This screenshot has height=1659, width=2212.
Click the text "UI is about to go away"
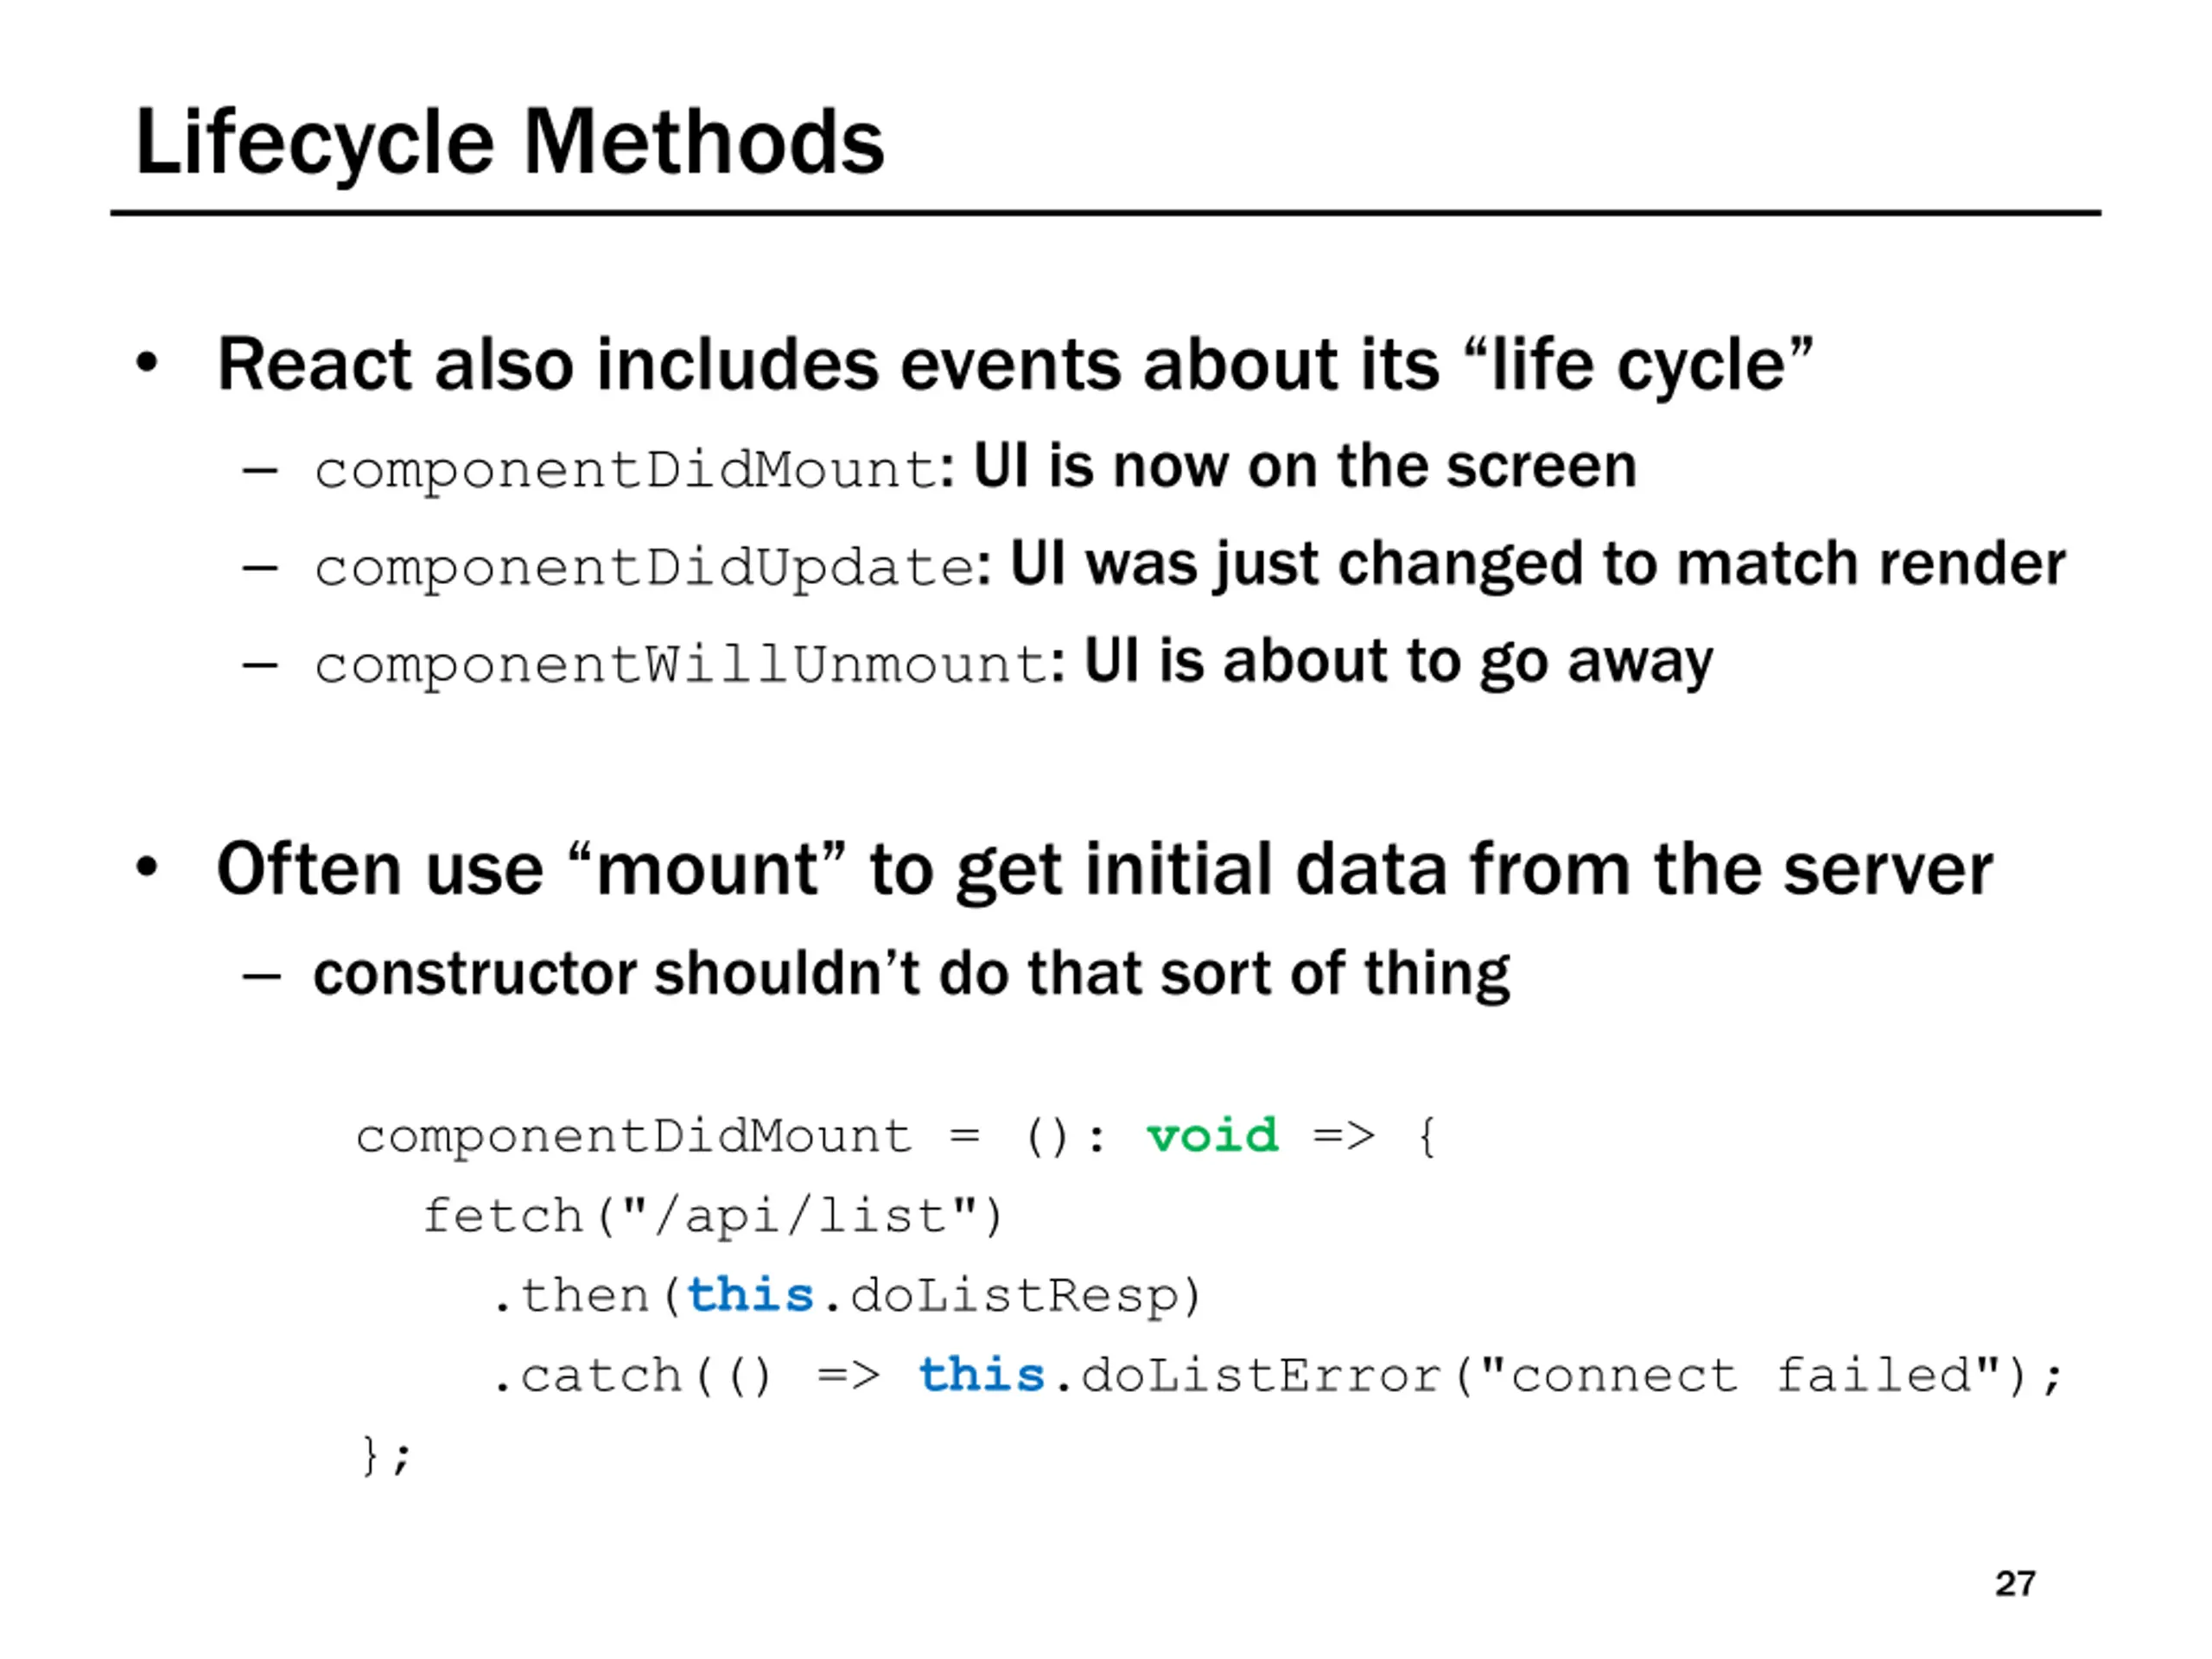pos(1398,662)
